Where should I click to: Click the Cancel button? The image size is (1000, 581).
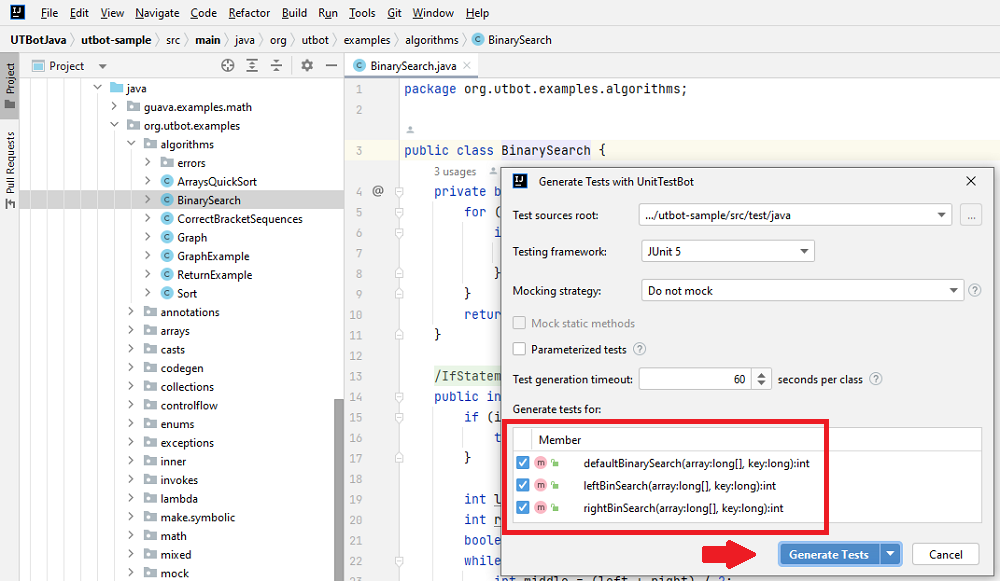pyautogui.click(x=945, y=555)
